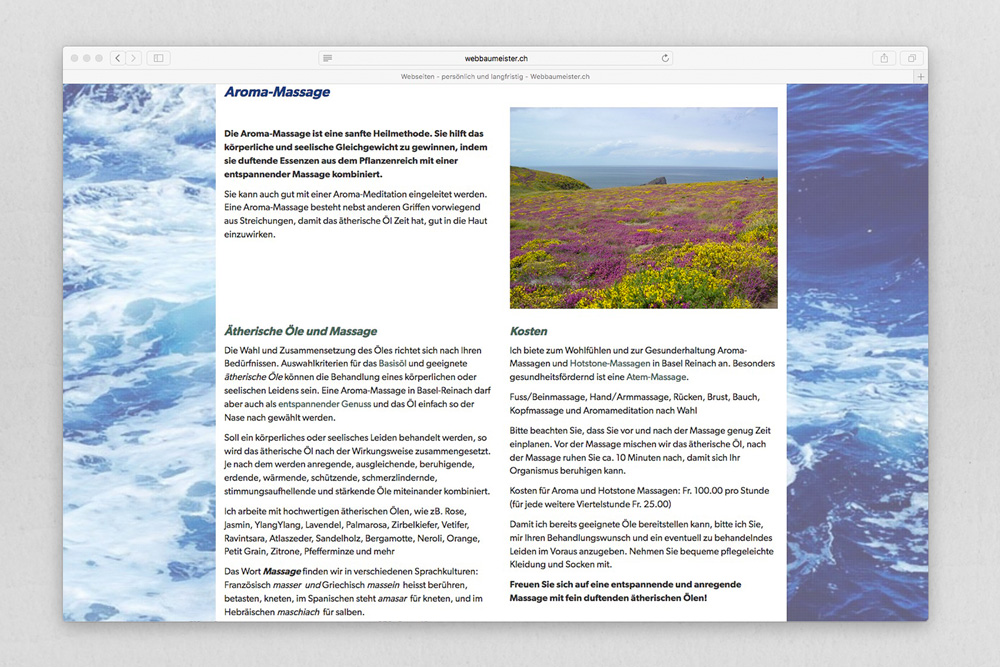Image resolution: width=1000 pixels, height=667 pixels.
Task: Click the flower meadow coast photo
Action: tap(643, 208)
